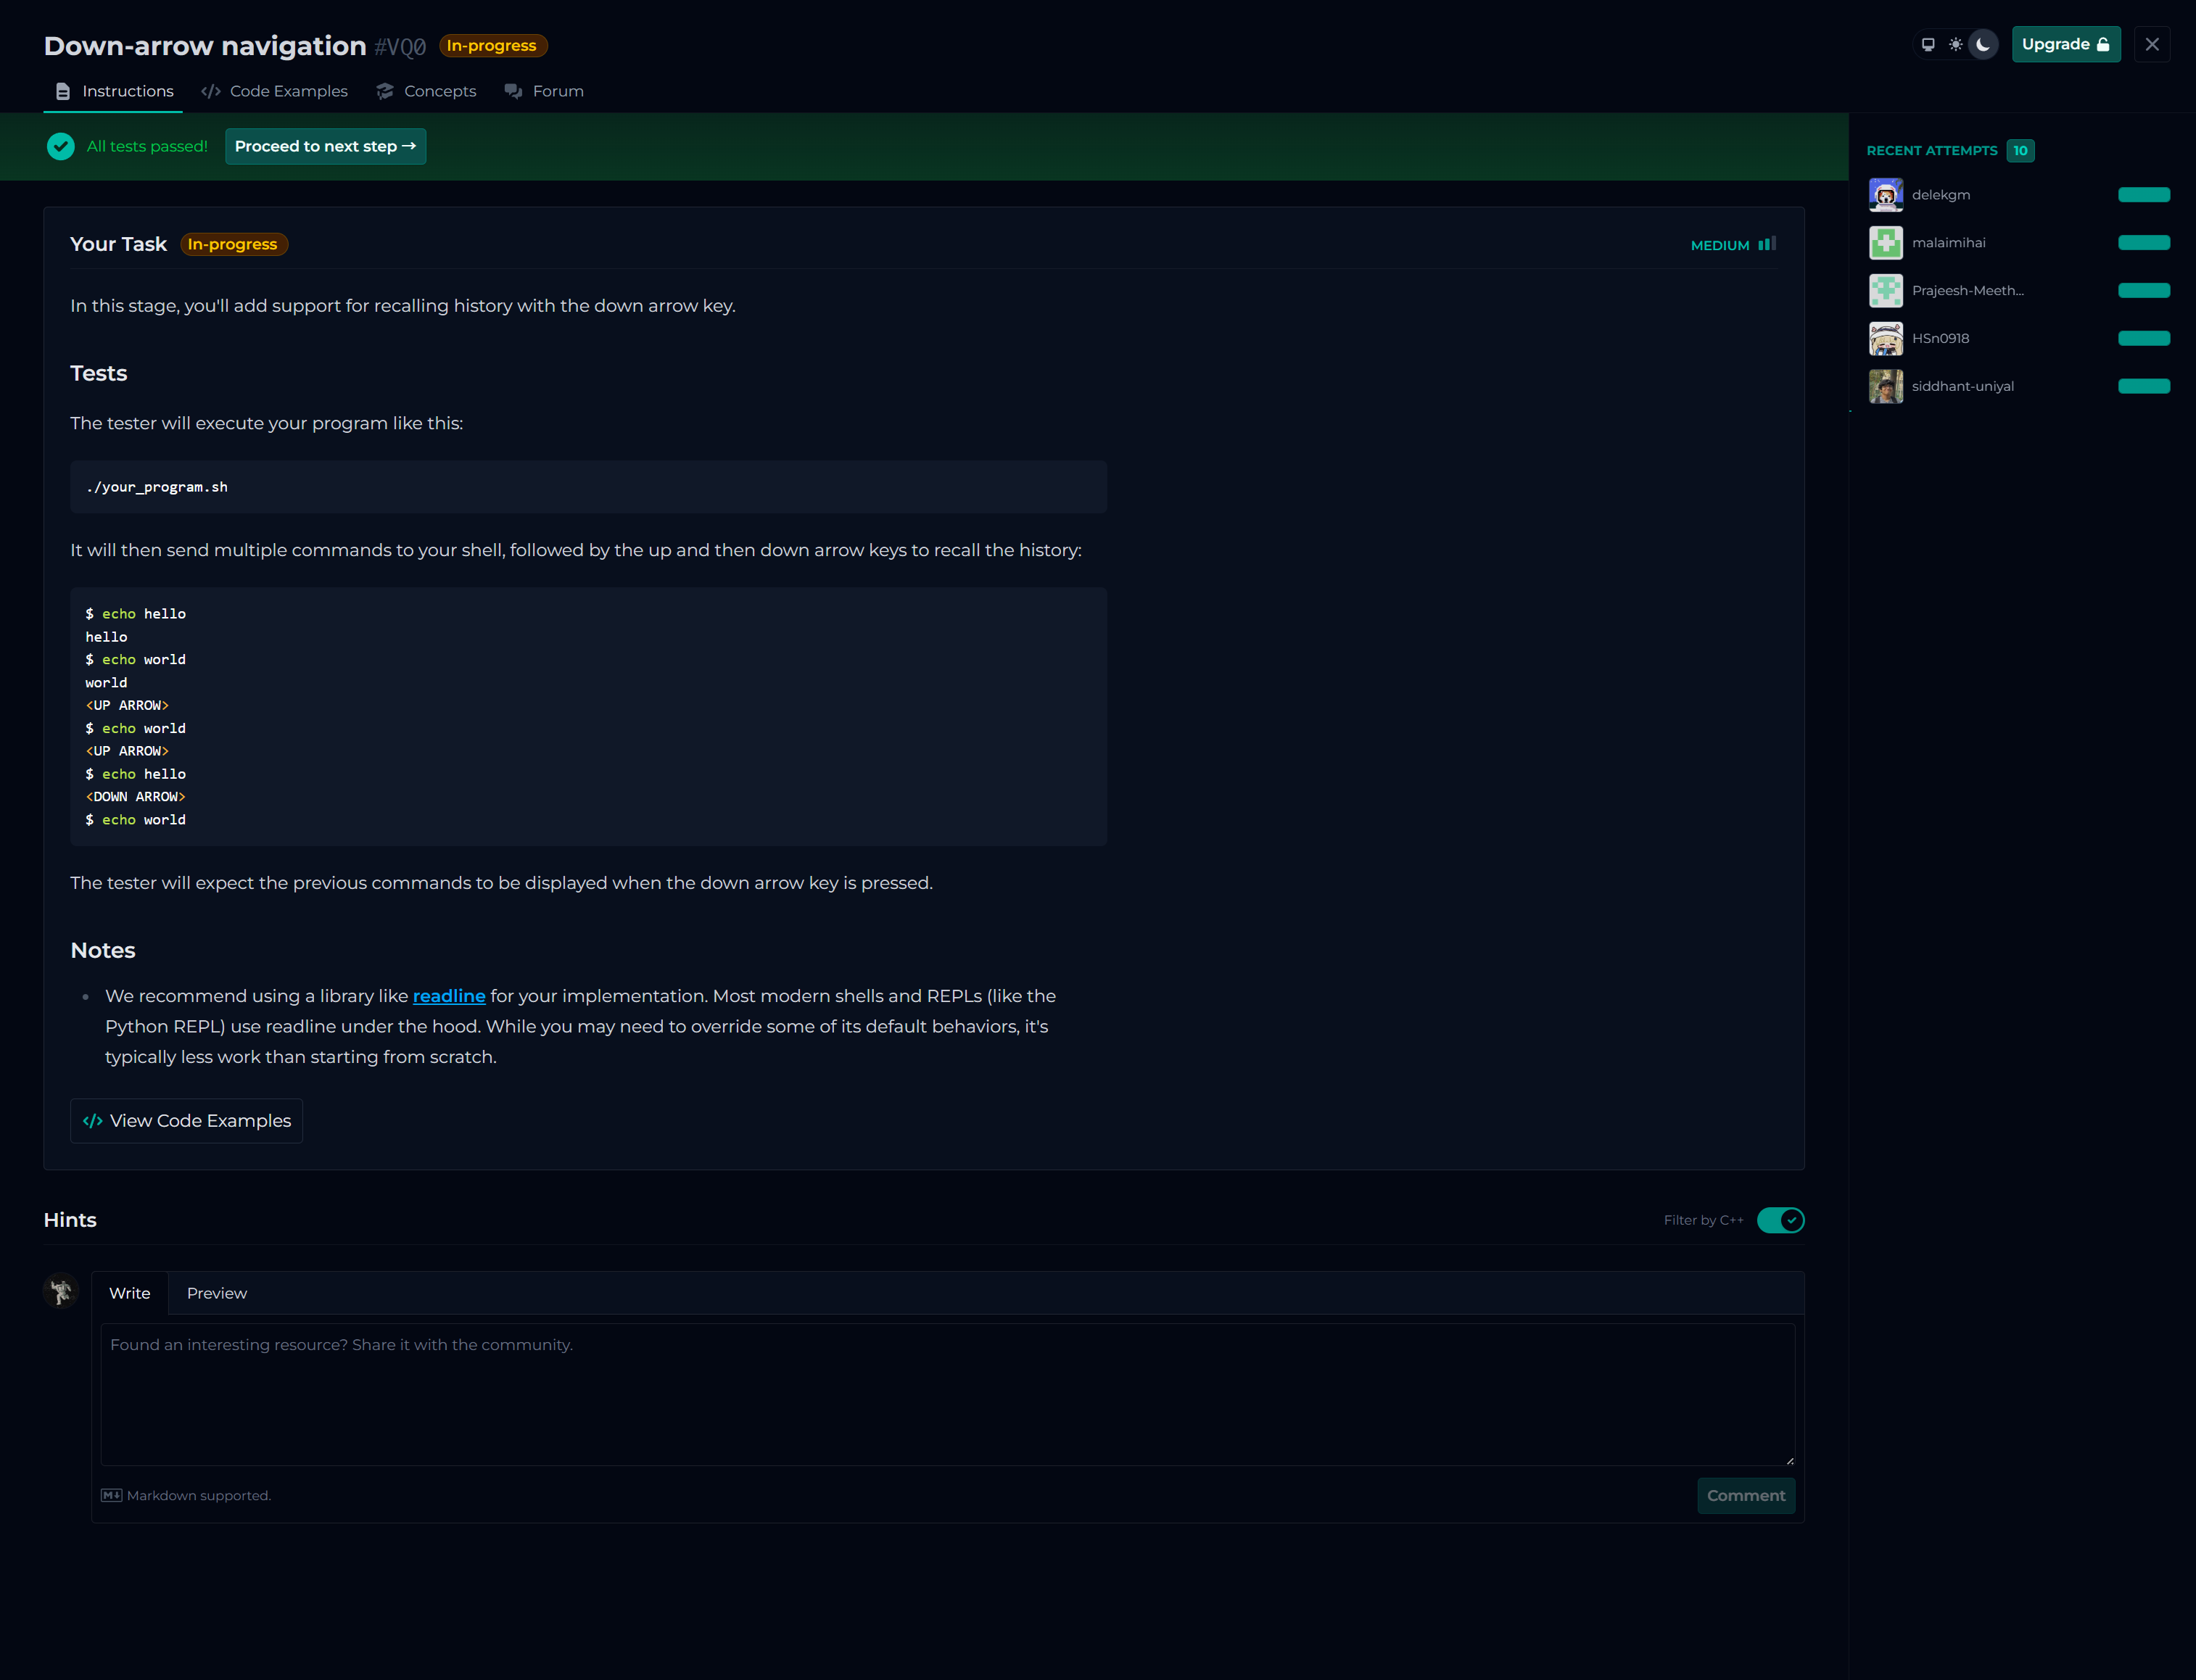Click Proceed to next step button

[x=325, y=146]
